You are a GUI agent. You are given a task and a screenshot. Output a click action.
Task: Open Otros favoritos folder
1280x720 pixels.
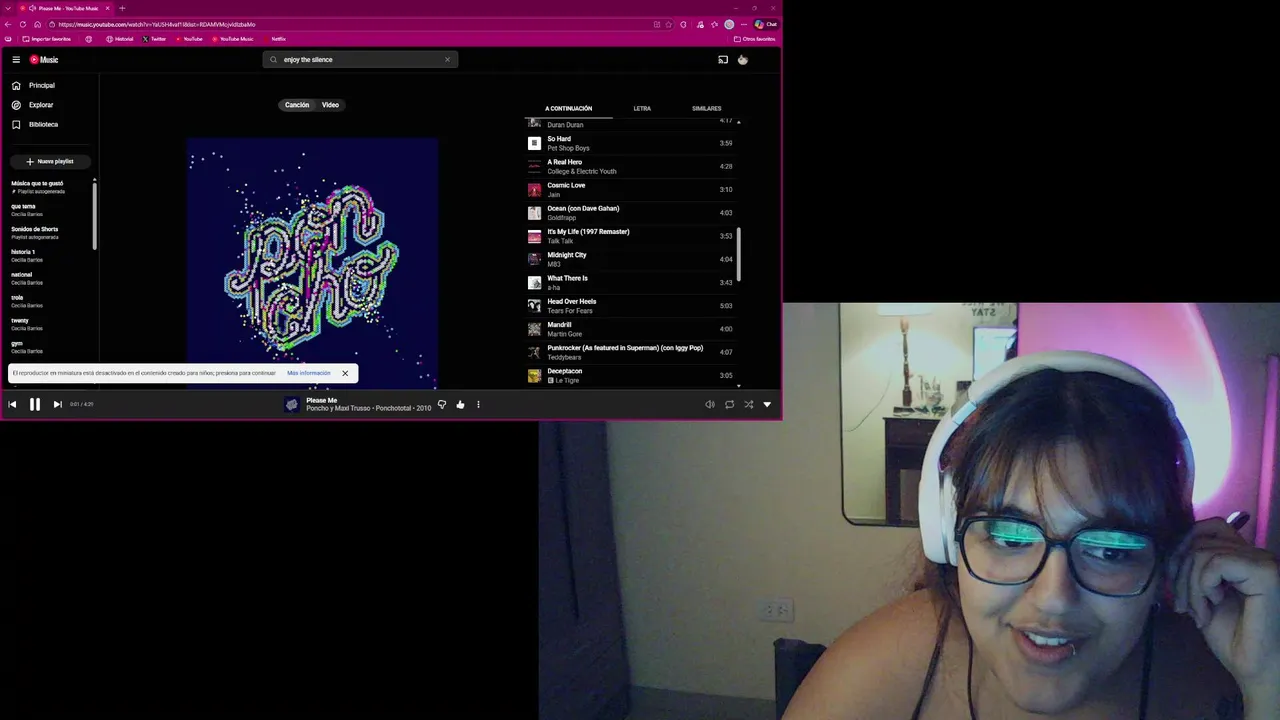(755, 39)
